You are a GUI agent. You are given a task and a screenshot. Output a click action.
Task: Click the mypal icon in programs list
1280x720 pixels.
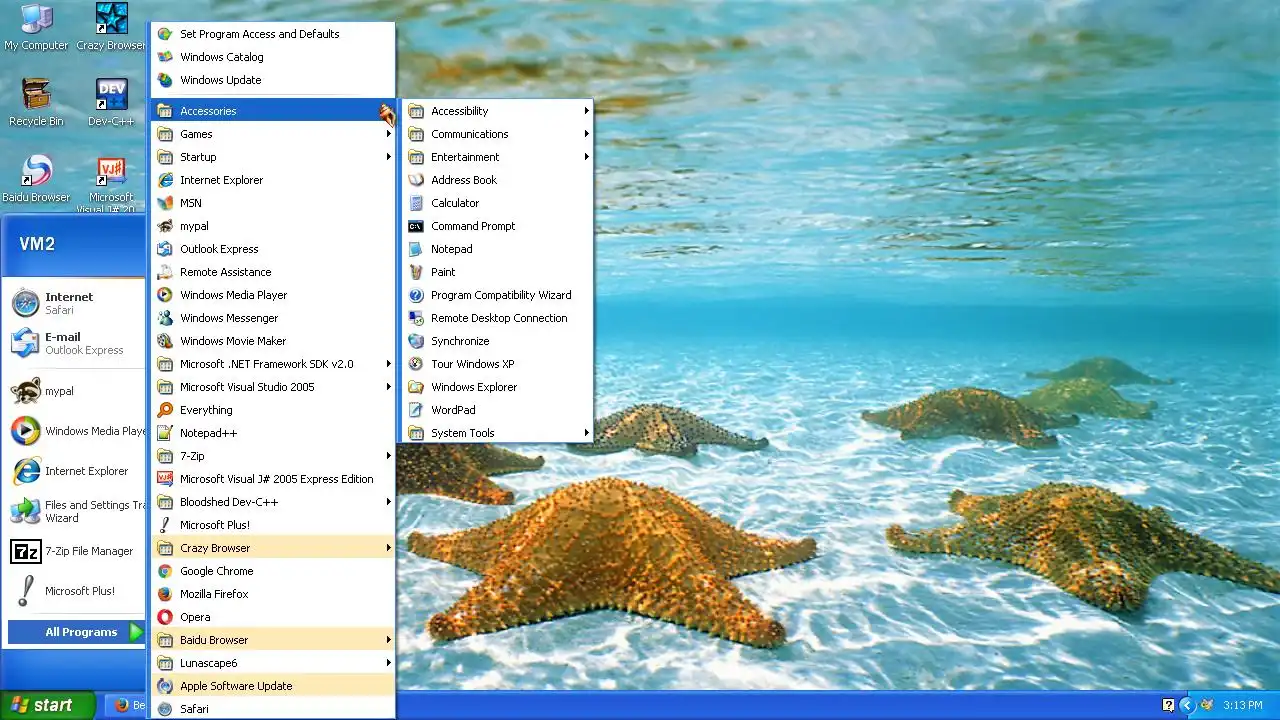click(165, 226)
